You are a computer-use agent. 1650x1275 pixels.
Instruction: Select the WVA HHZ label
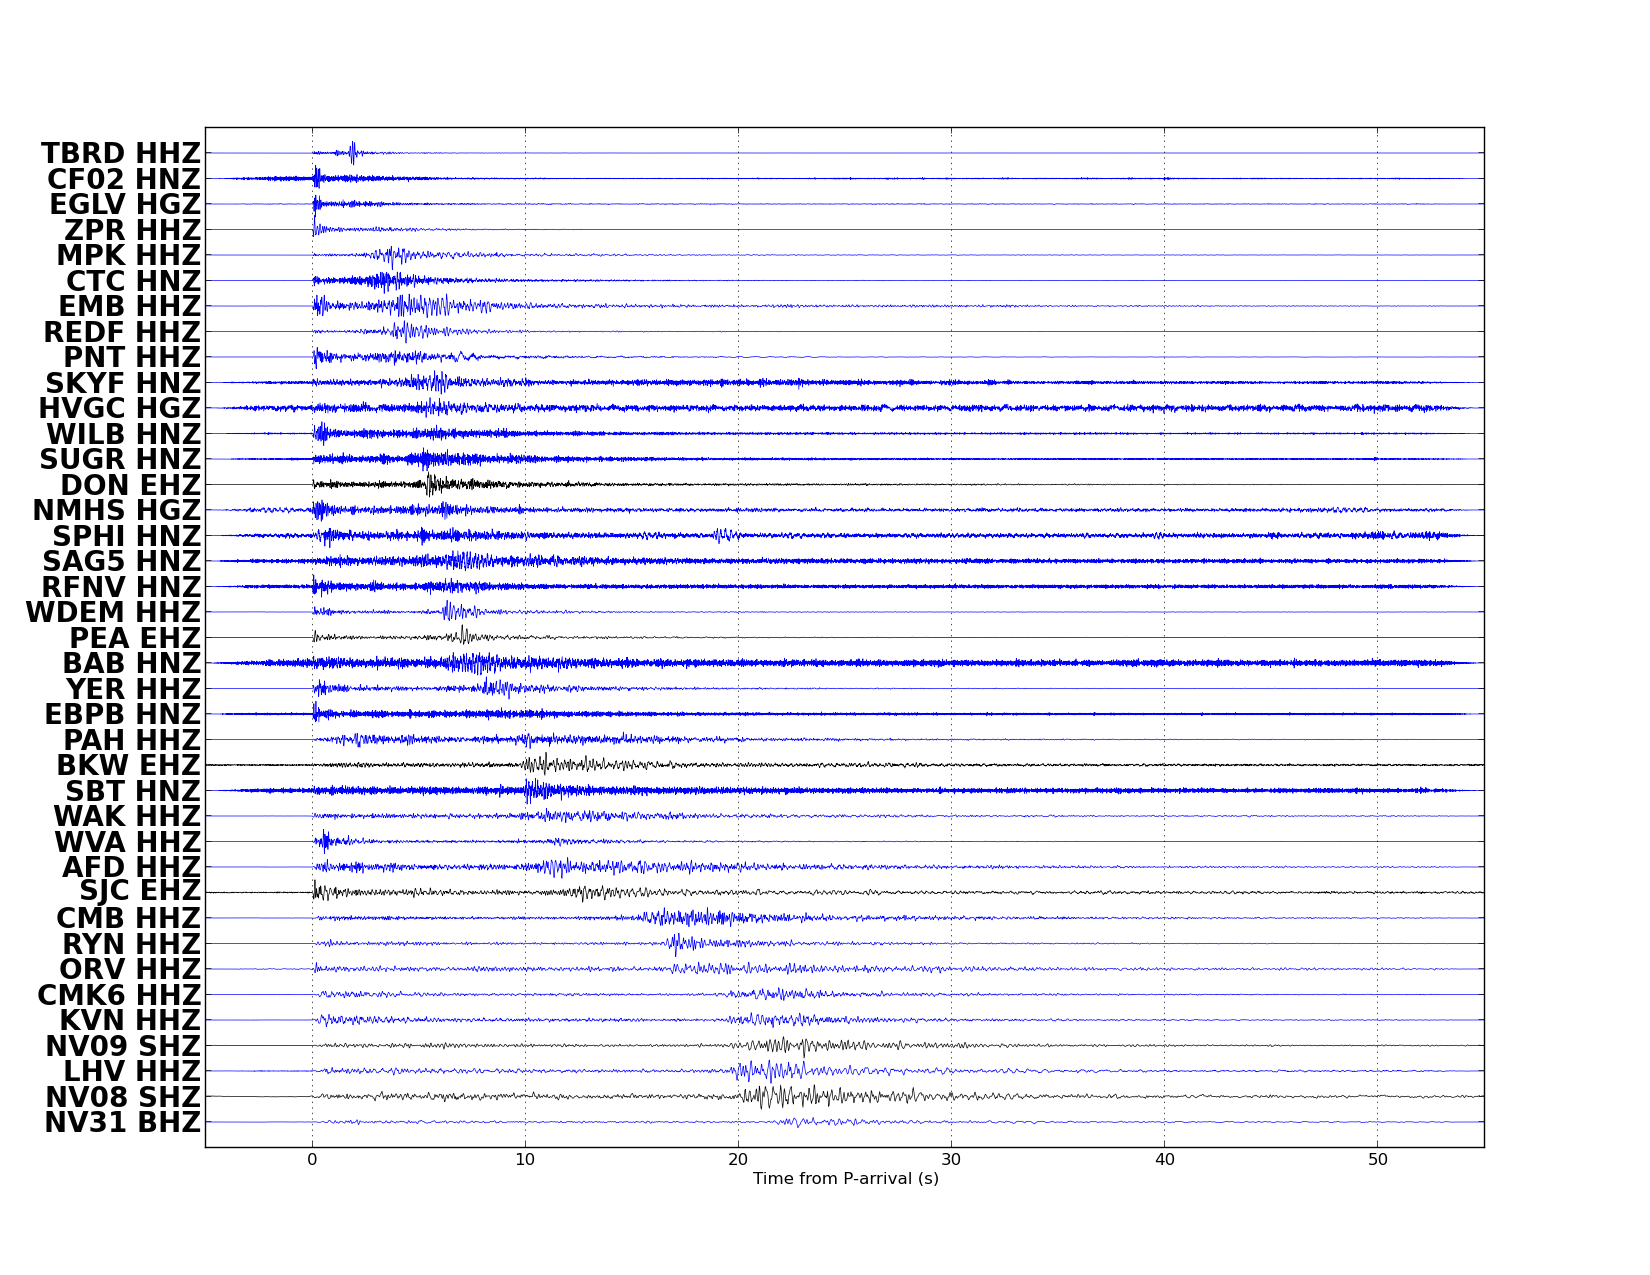(128, 843)
